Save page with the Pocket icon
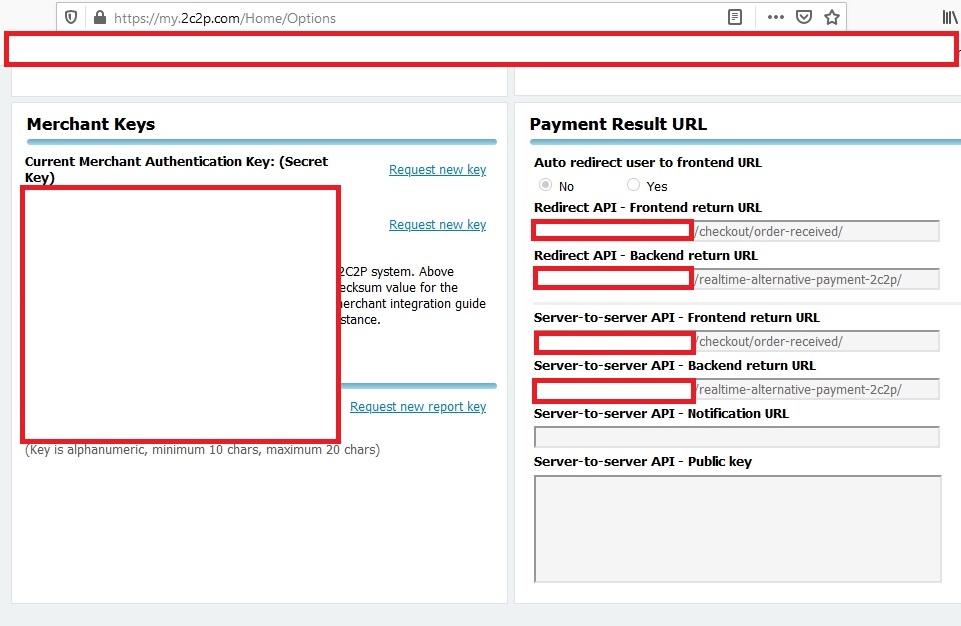 (803, 17)
